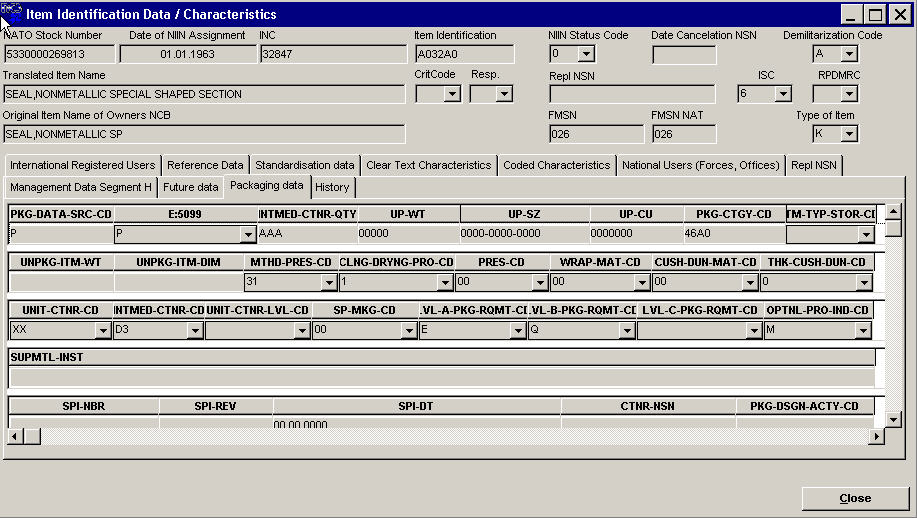
Task: Click the INTMED-CTNR-QTY value AAA
Action: click(270, 233)
